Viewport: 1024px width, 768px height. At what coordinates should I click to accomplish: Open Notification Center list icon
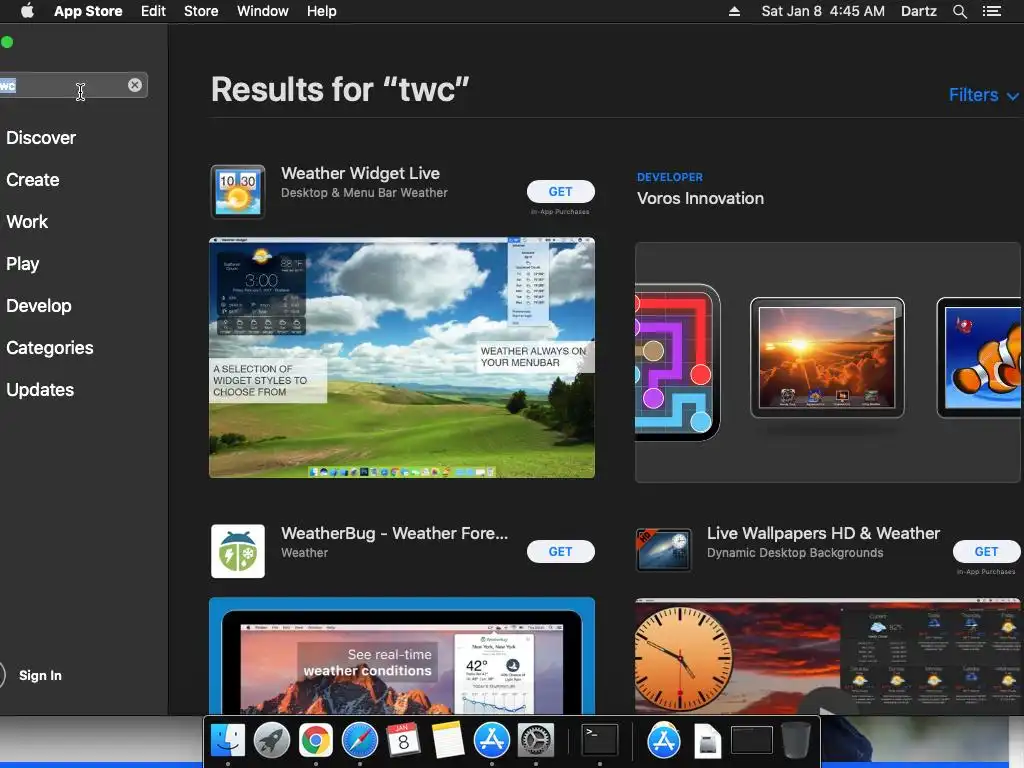992,11
